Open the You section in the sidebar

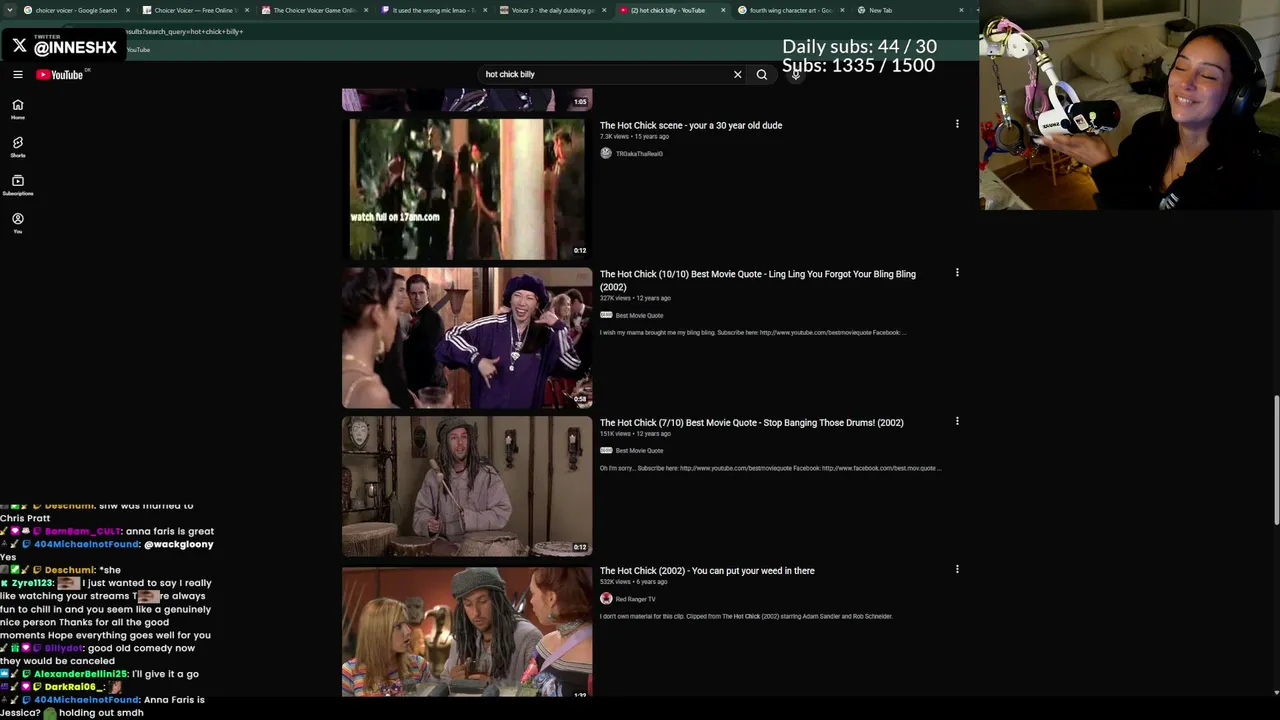click(18, 223)
